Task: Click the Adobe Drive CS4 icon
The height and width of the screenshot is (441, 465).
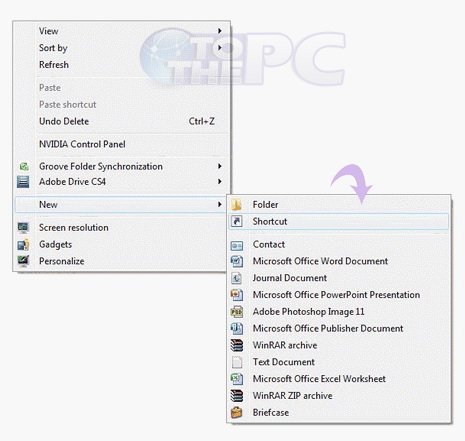Action: (x=23, y=182)
